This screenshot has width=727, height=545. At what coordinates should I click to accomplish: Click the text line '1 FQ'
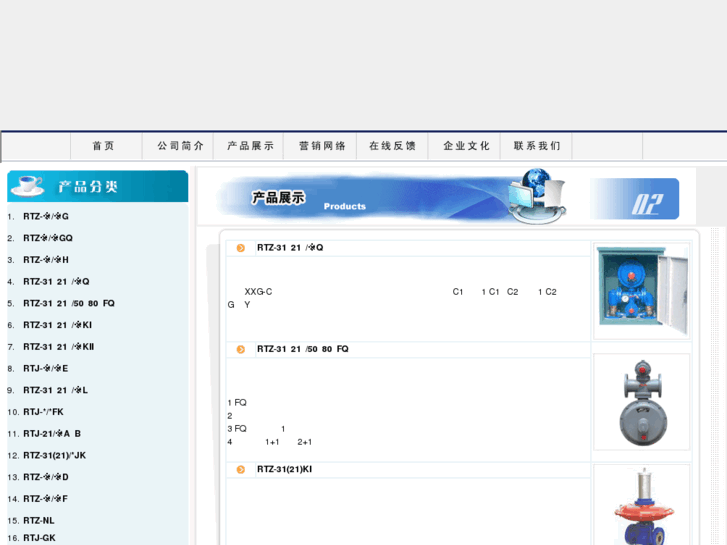tap(237, 403)
